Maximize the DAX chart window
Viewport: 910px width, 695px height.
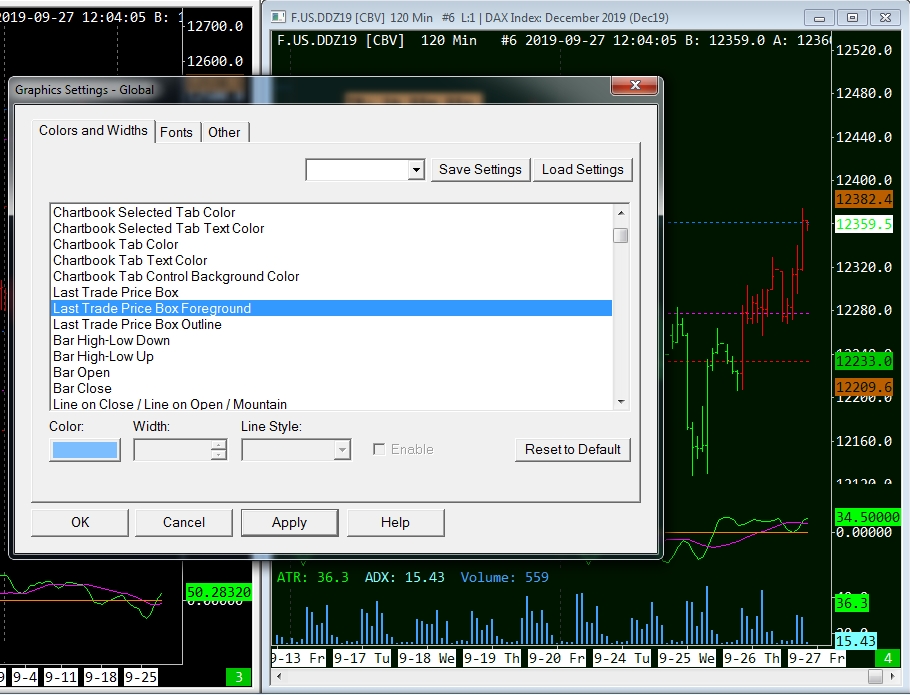tap(852, 17)
